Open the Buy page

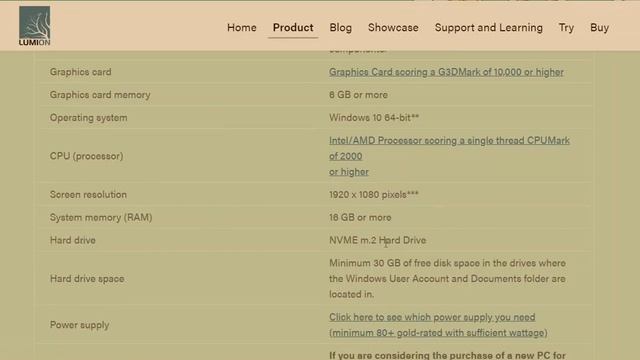599,28
